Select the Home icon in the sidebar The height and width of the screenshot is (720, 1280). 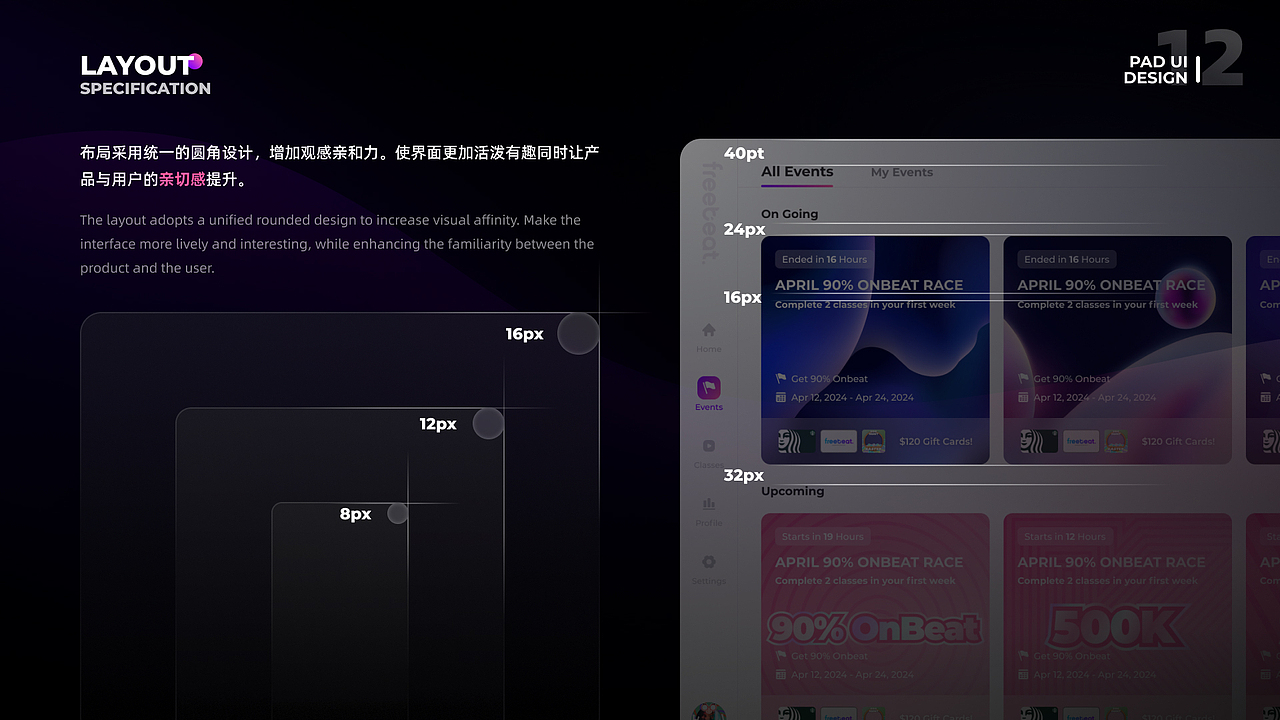click(x=708, y=332)
